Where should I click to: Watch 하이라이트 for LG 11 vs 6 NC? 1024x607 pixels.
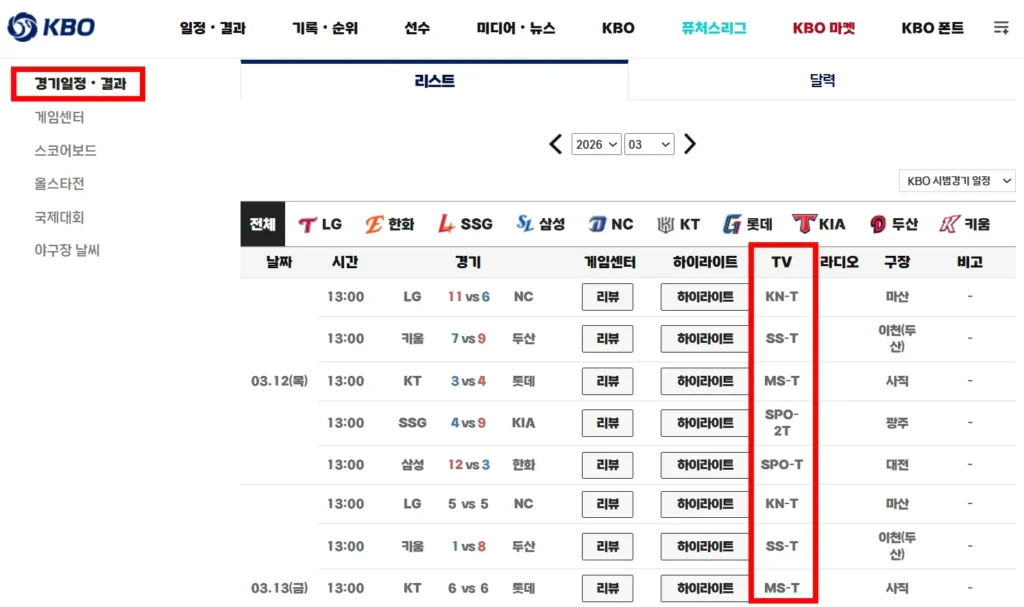(x=705, y=297)
